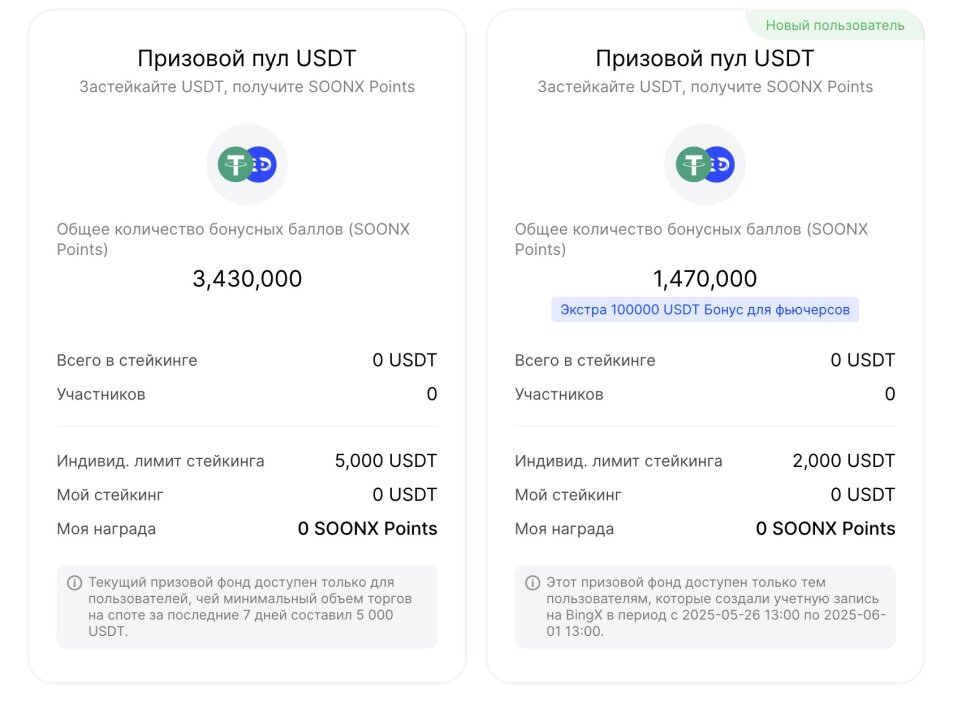Click the notice about 5 000 USDT spot volume
This screenshot has height=701, width=966.
[247, 607]
